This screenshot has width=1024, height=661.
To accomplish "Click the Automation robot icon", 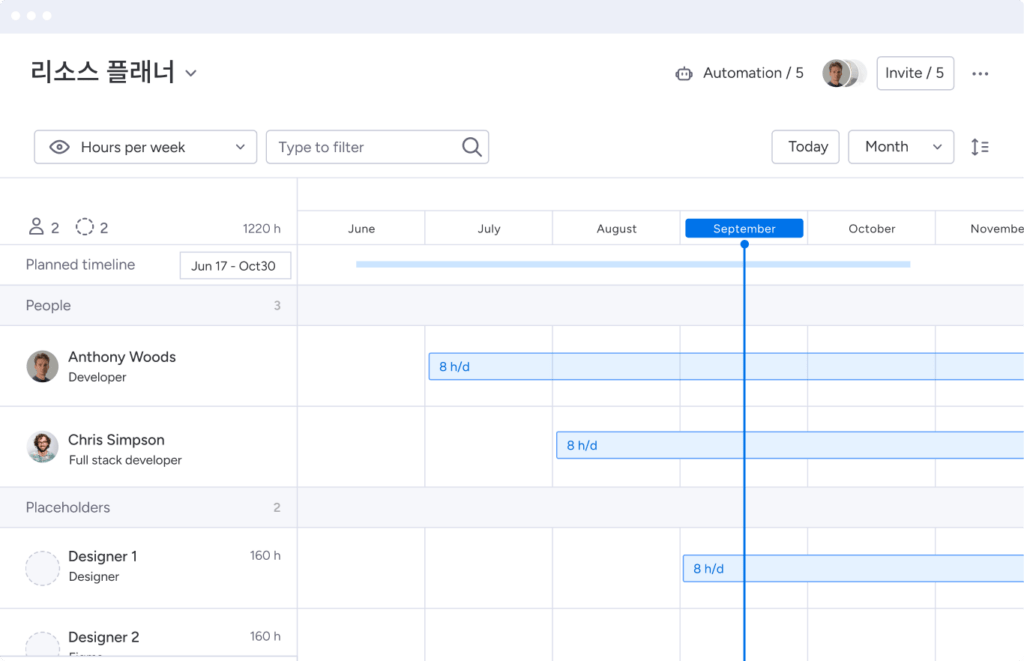I will (x=684, y=73).
